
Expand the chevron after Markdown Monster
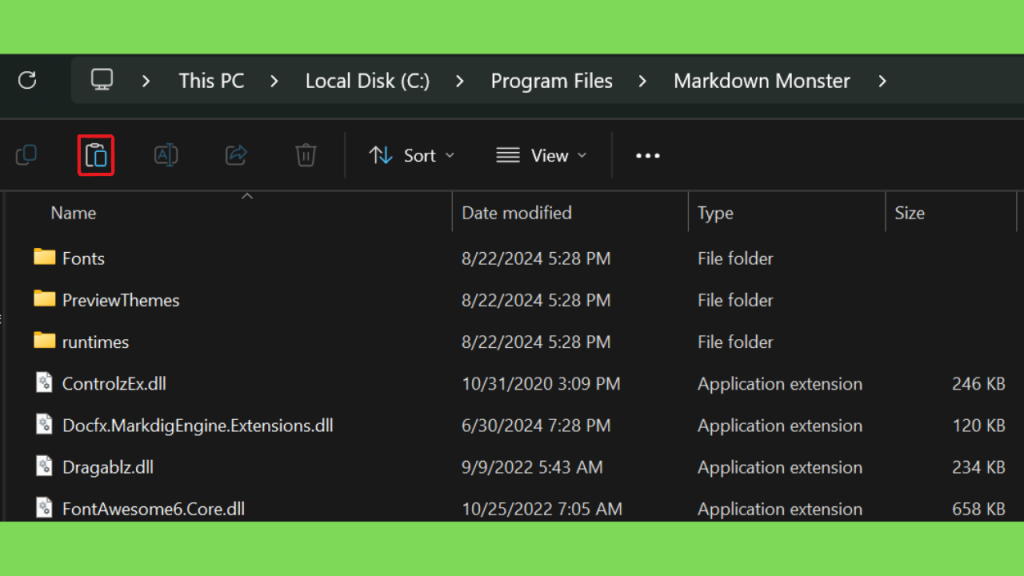pos(882,81)
